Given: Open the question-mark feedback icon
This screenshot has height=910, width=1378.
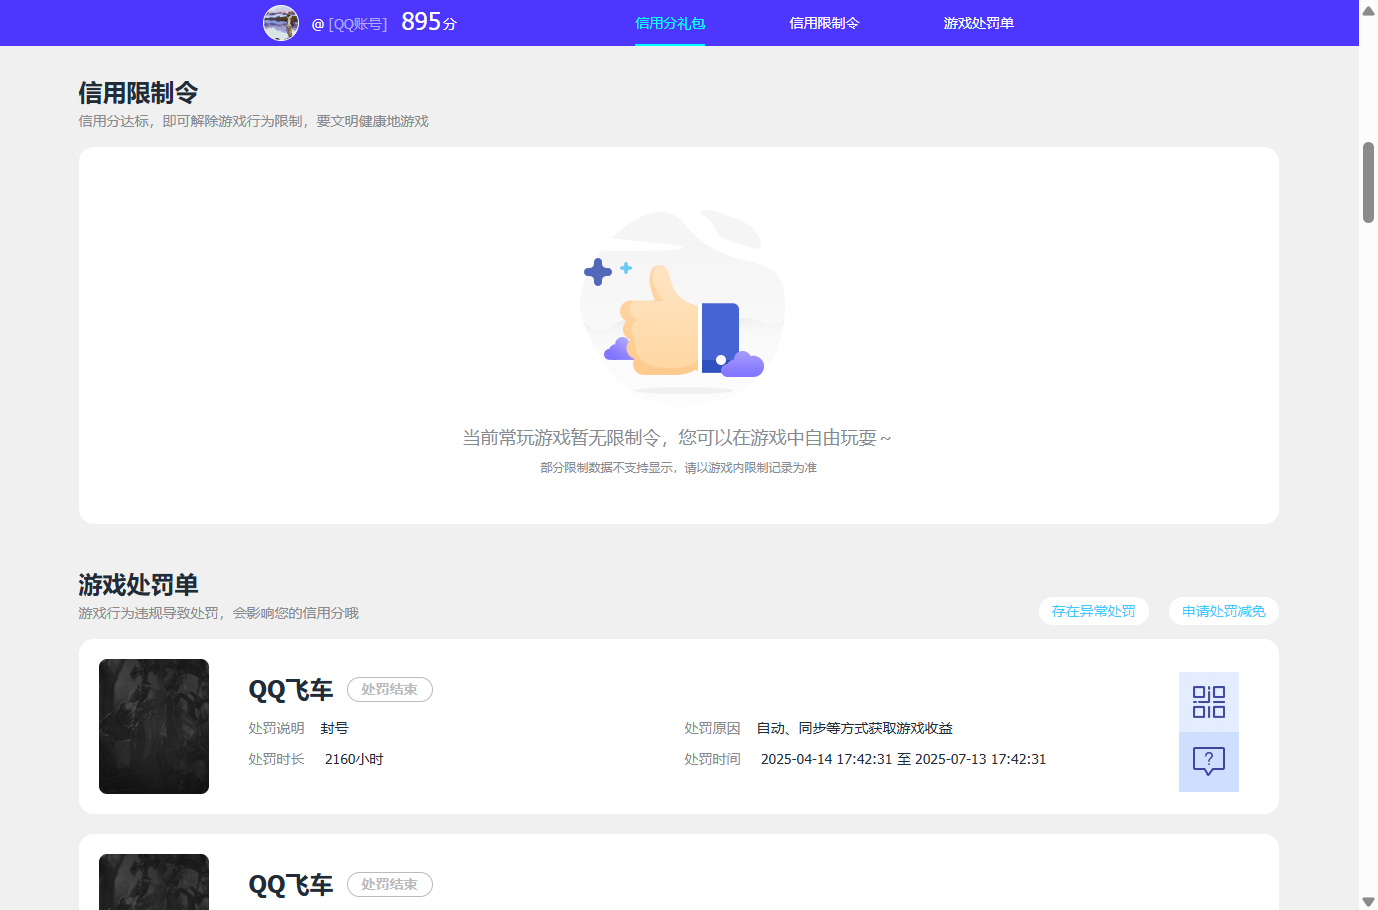Looking at the screenshot, I should coord(1208,761).
